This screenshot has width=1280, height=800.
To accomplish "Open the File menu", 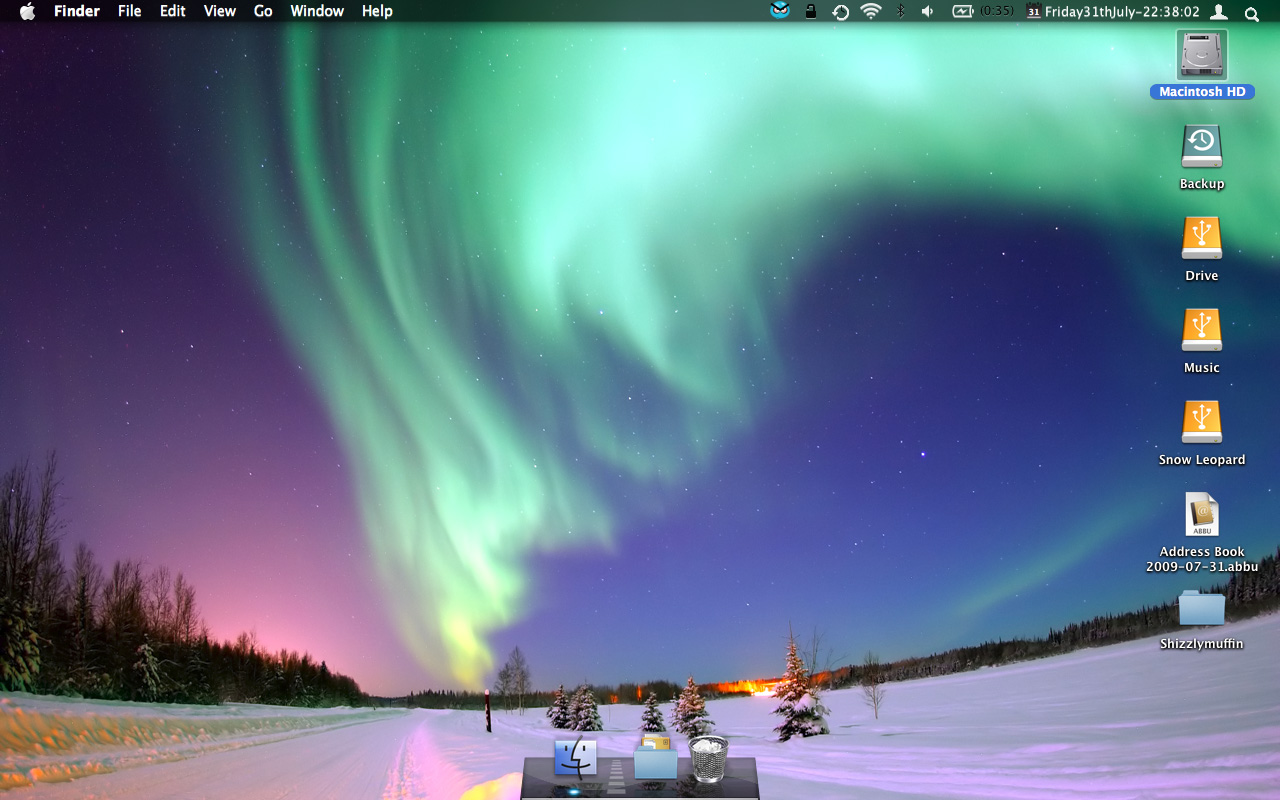I will (x=129, y=11).
